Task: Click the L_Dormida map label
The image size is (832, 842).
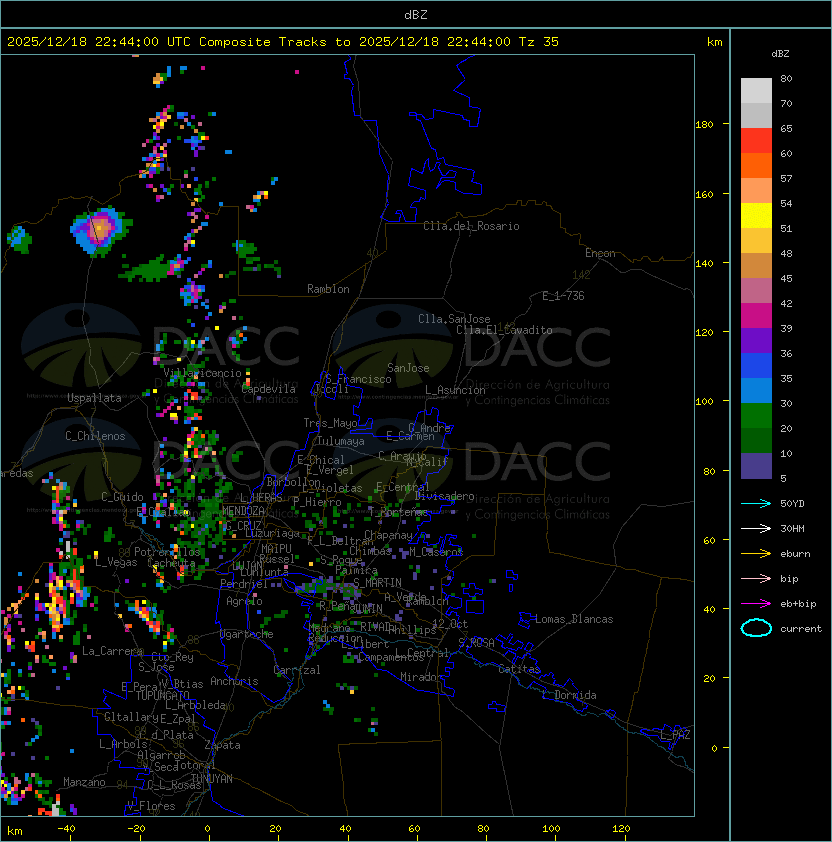Action: click(x=569, y=695)
